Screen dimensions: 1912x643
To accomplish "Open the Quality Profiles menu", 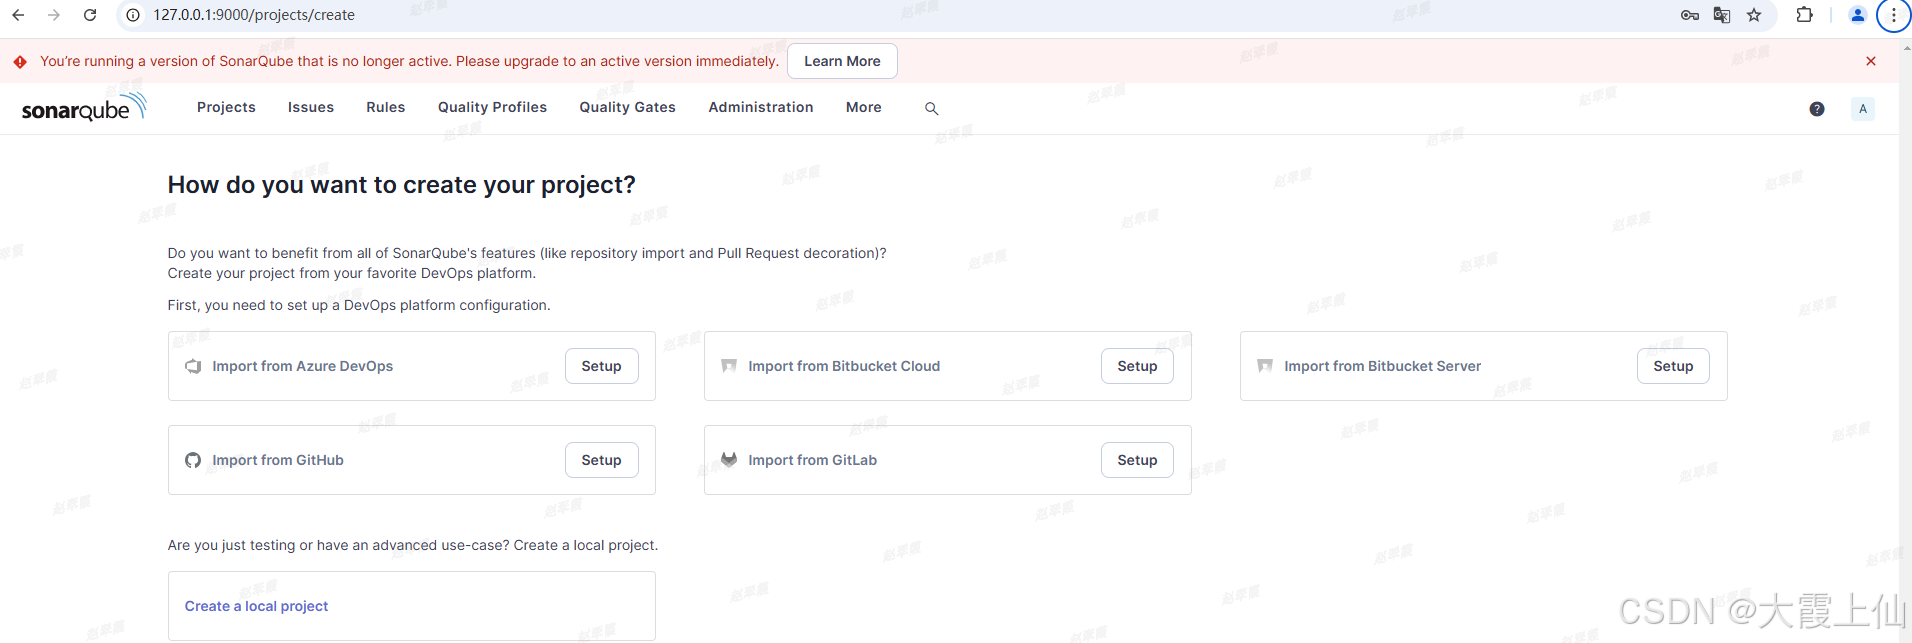I will (492, 107).
